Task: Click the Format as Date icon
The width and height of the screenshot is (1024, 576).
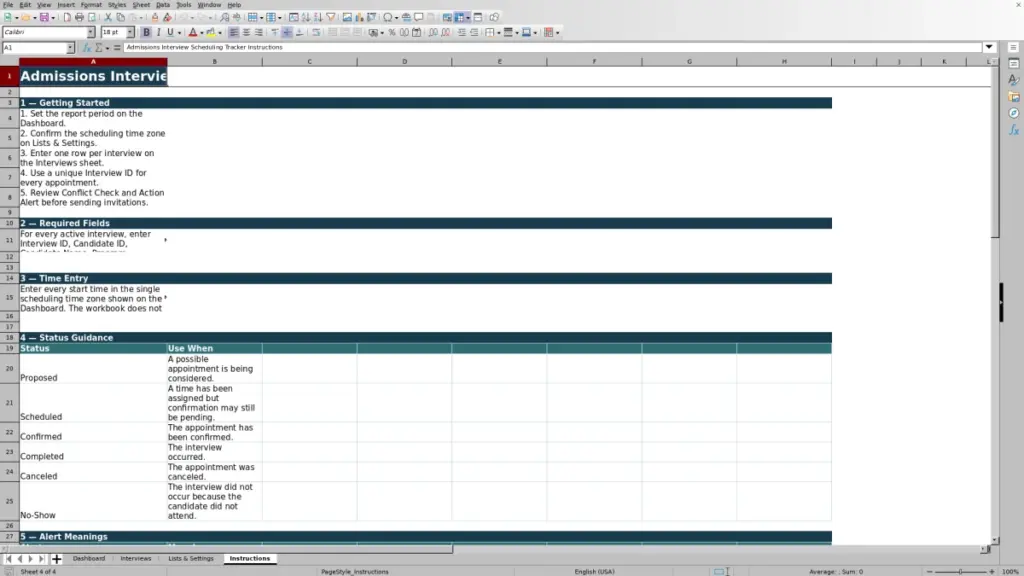Action: (416, 32)
